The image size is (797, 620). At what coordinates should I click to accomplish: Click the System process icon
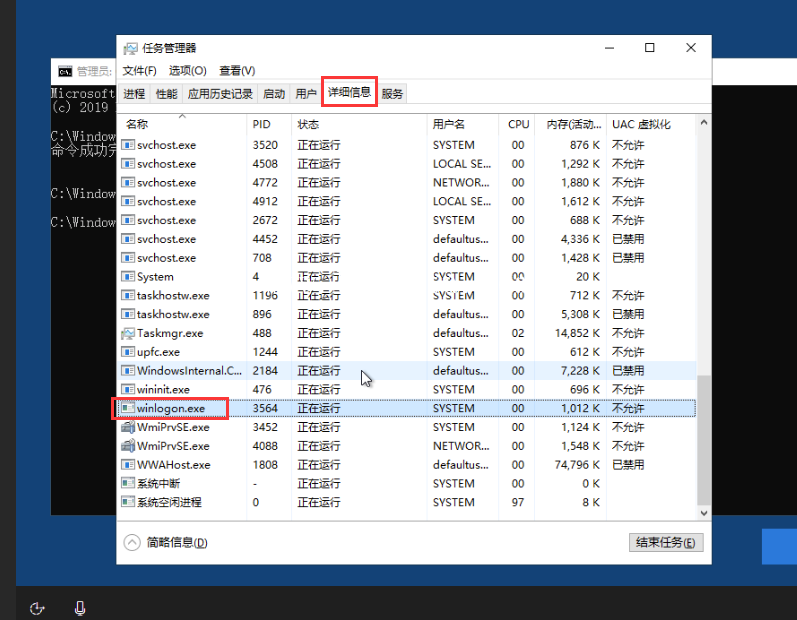tap(128, 276)
